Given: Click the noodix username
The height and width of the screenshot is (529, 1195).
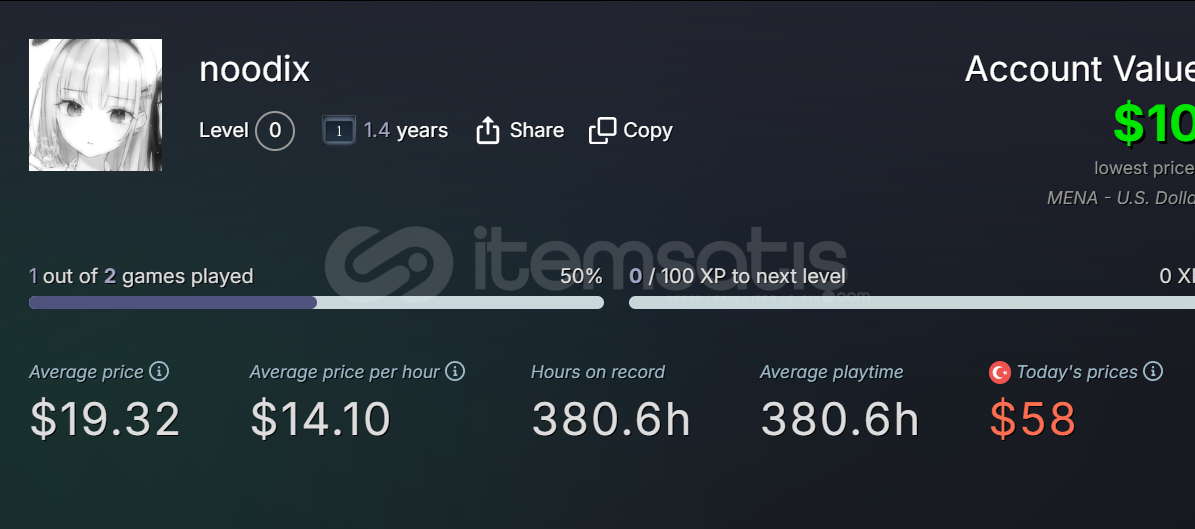Looking at the screenshot, I should click(255, 69).
